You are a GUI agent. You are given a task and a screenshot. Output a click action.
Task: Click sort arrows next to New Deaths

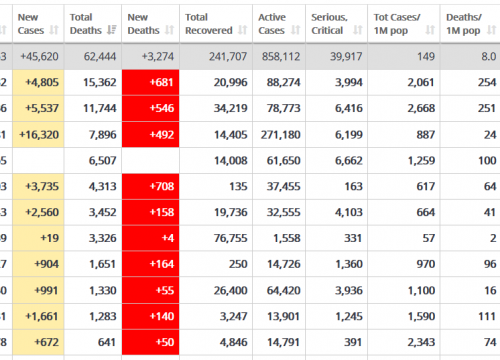point(169,30)
